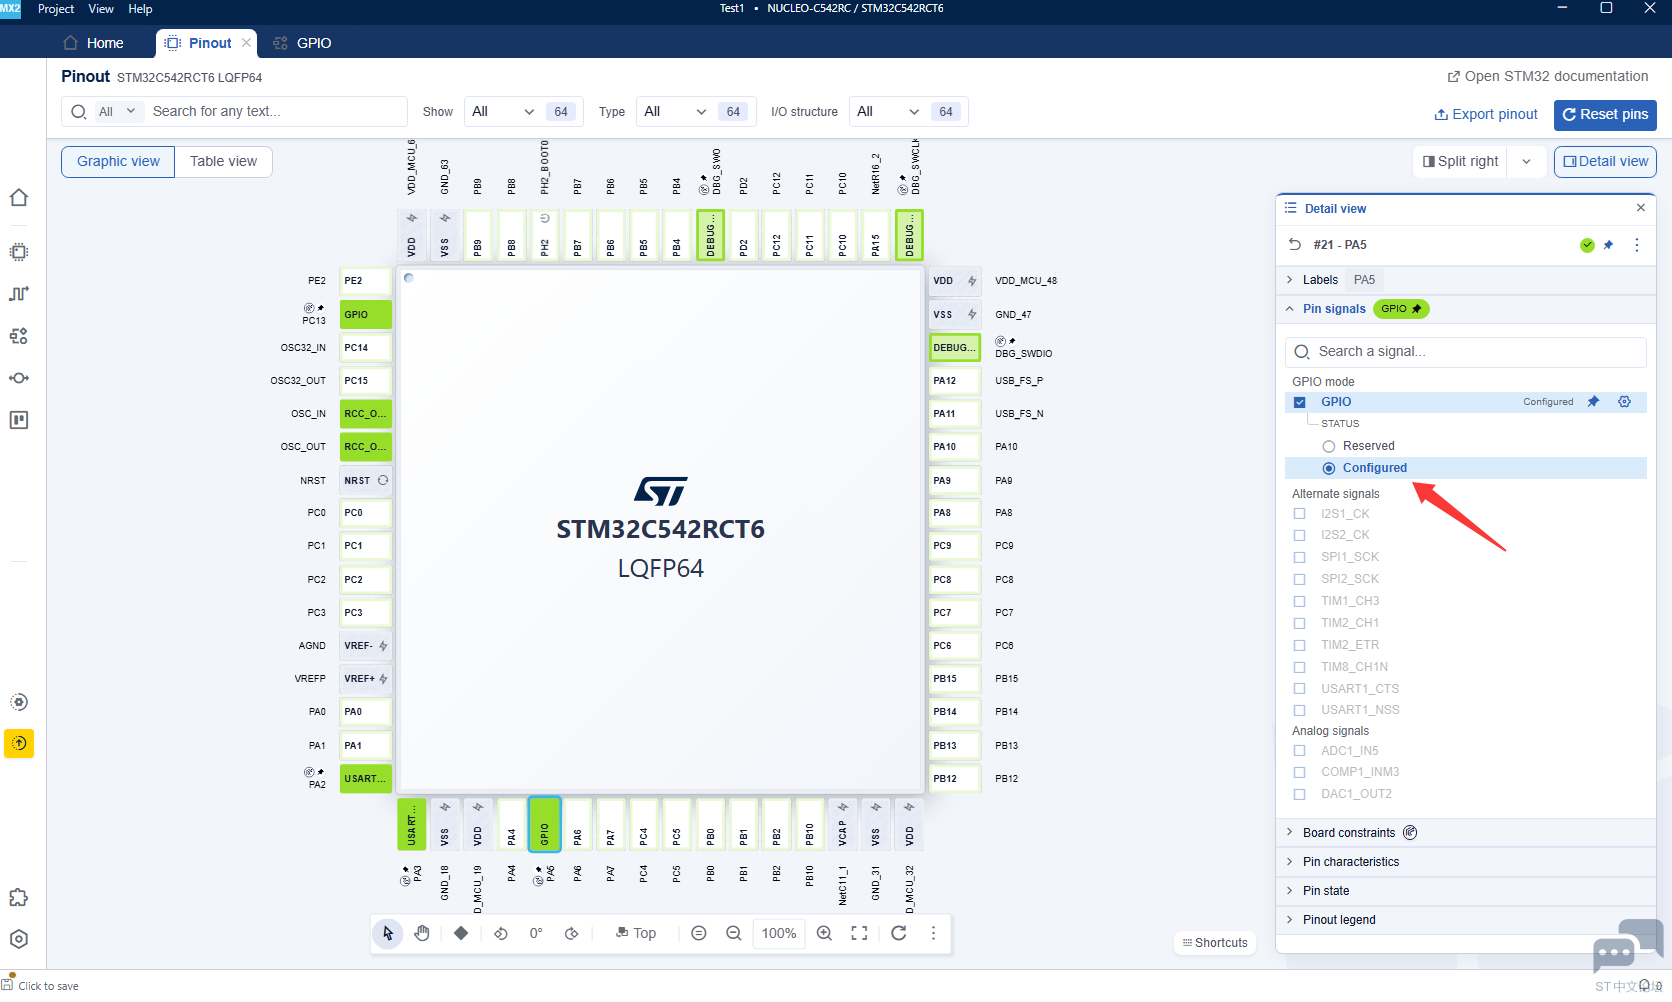Switch to Table view
The width and height of the screenshot is (1672, 1002).
pyautogui.click(x=223, y=161)
